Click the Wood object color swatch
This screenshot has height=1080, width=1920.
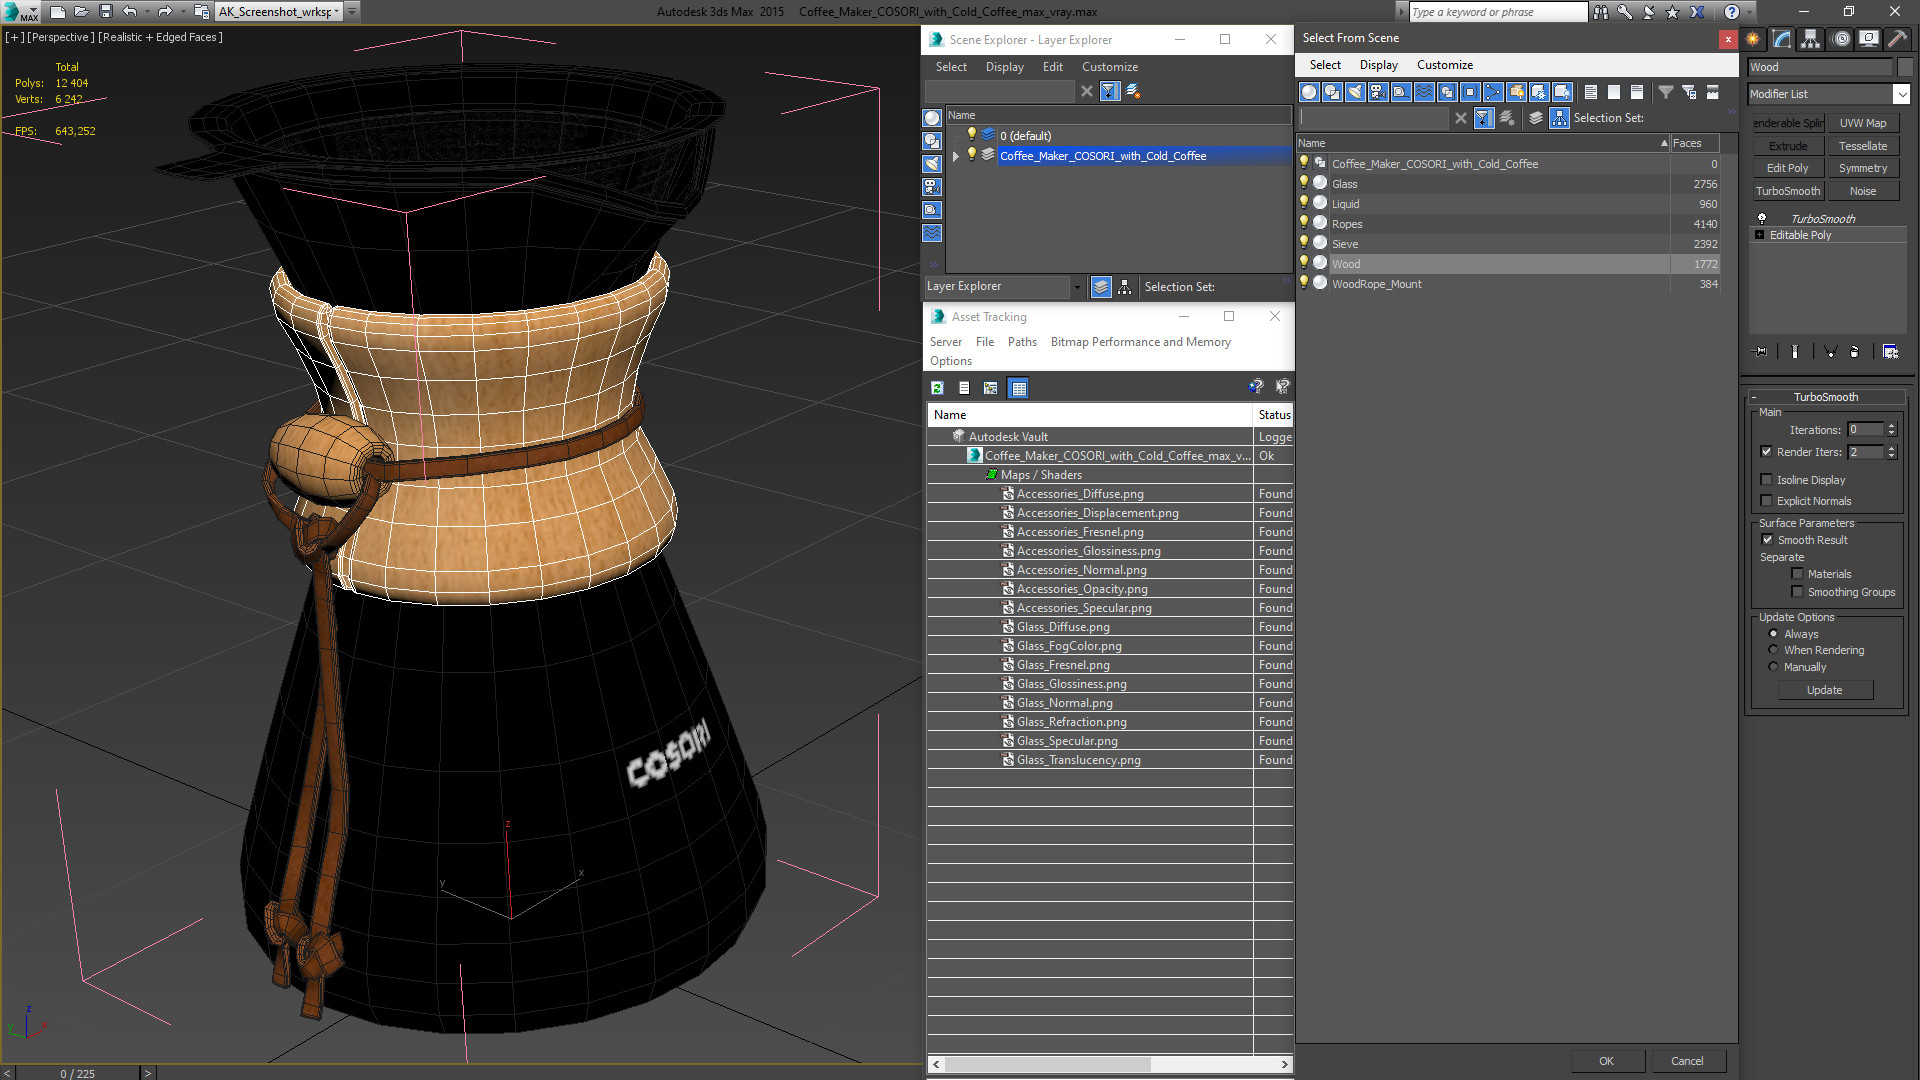point(1904,67)
